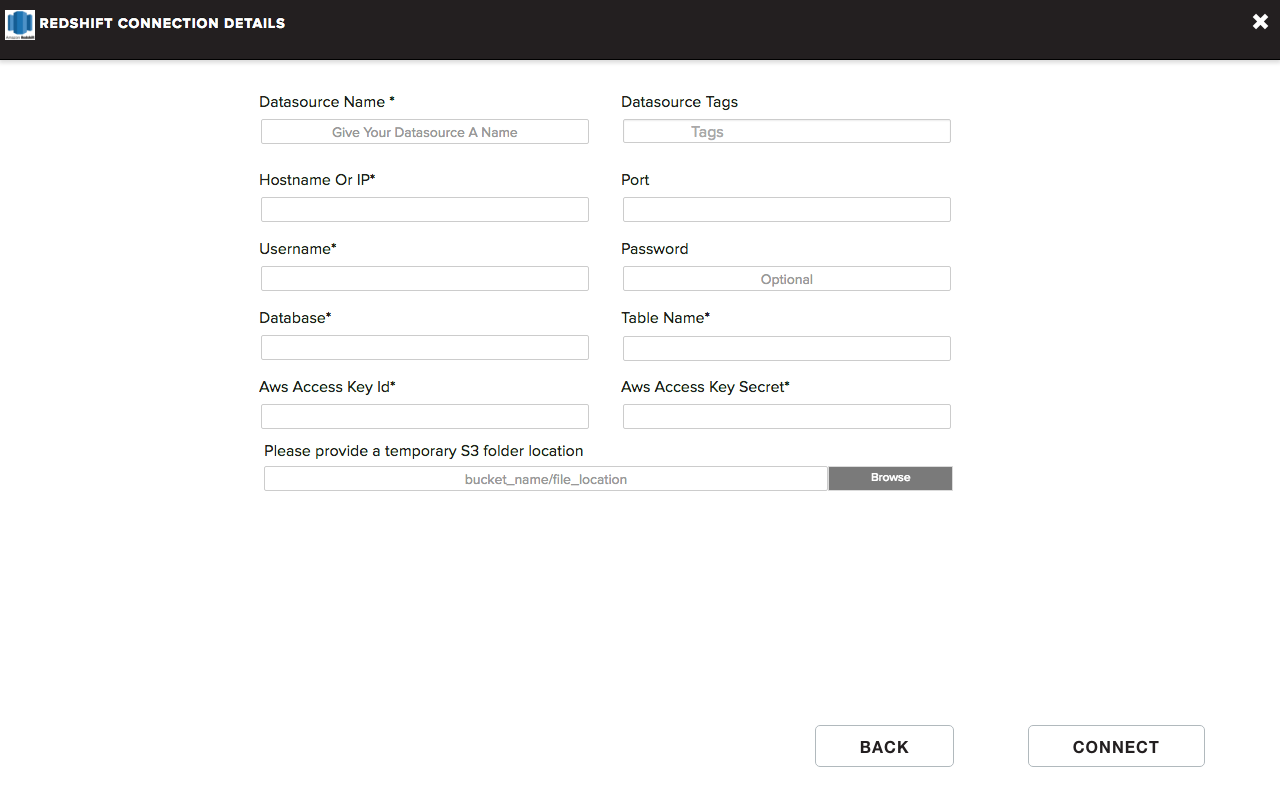Focus the Datasource Name input field

(x=425, y=131)
